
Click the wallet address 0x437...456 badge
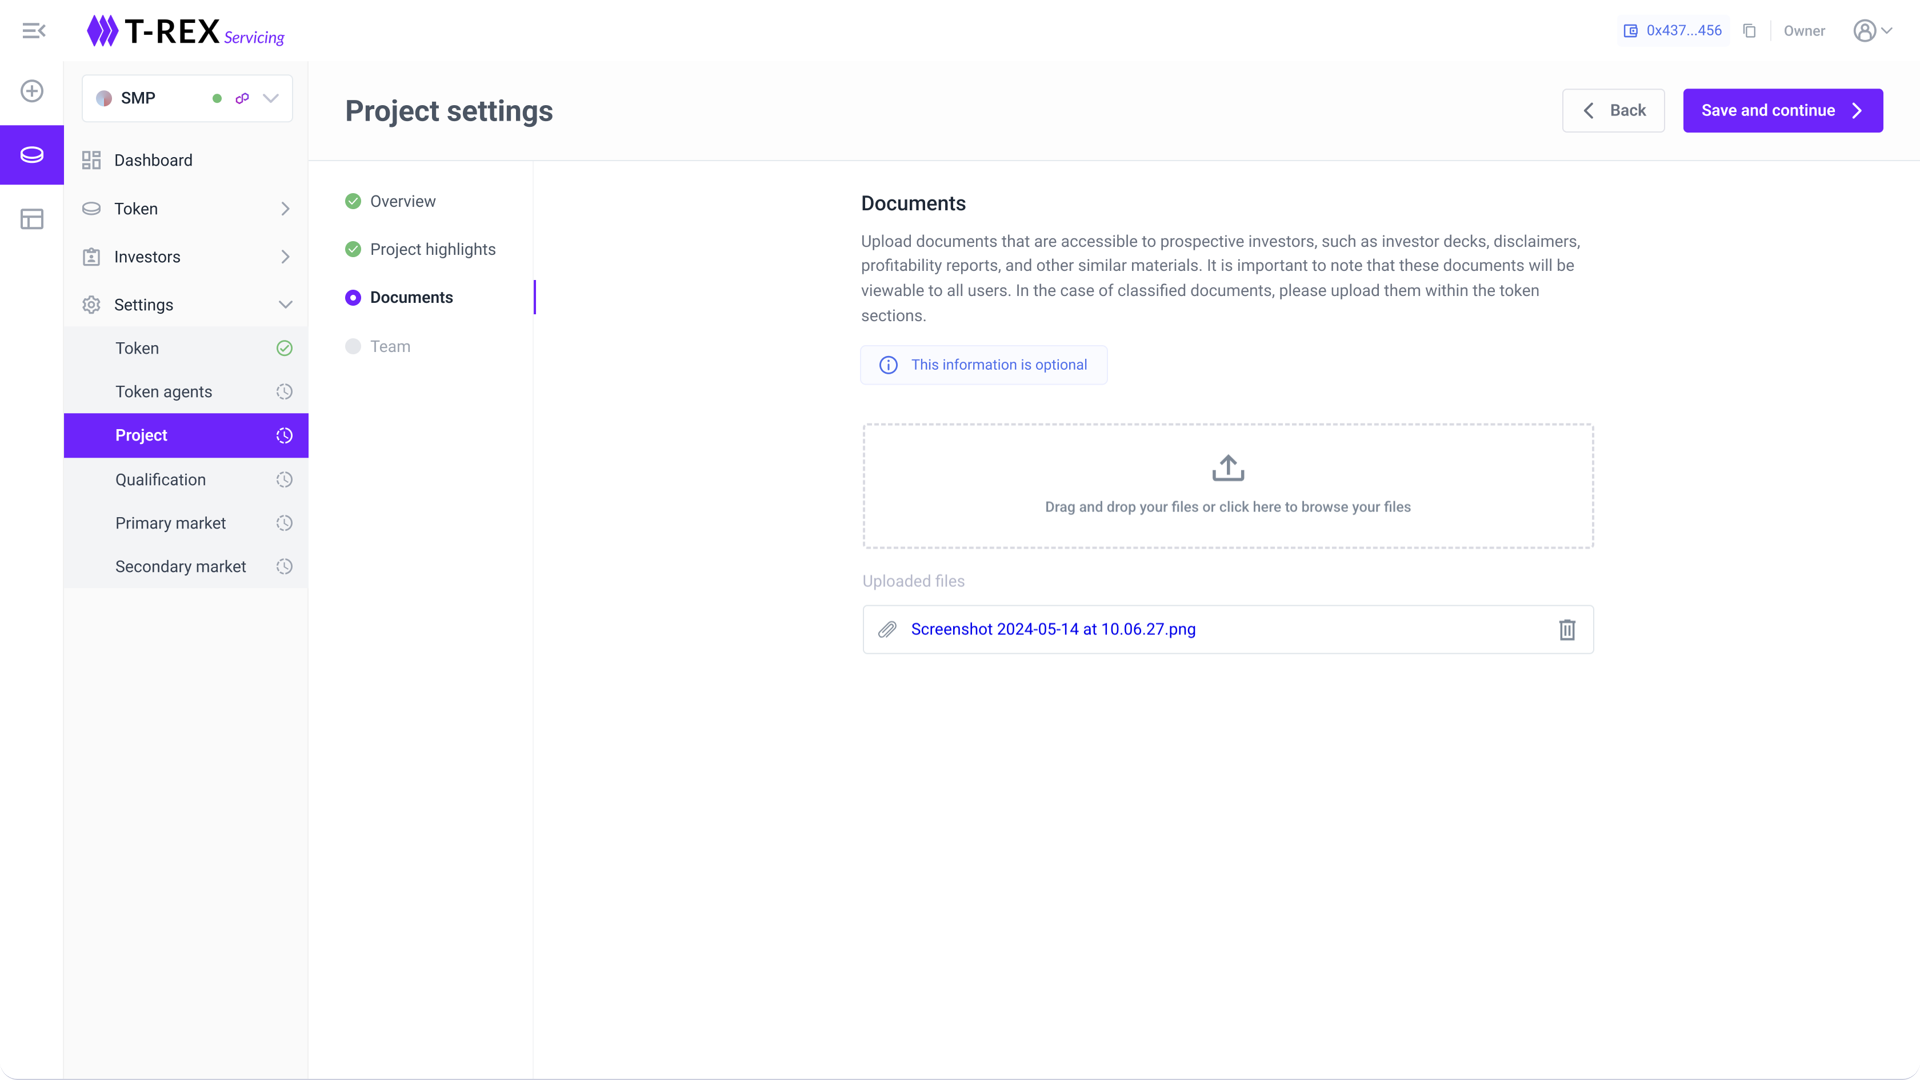pos(1673,31)
